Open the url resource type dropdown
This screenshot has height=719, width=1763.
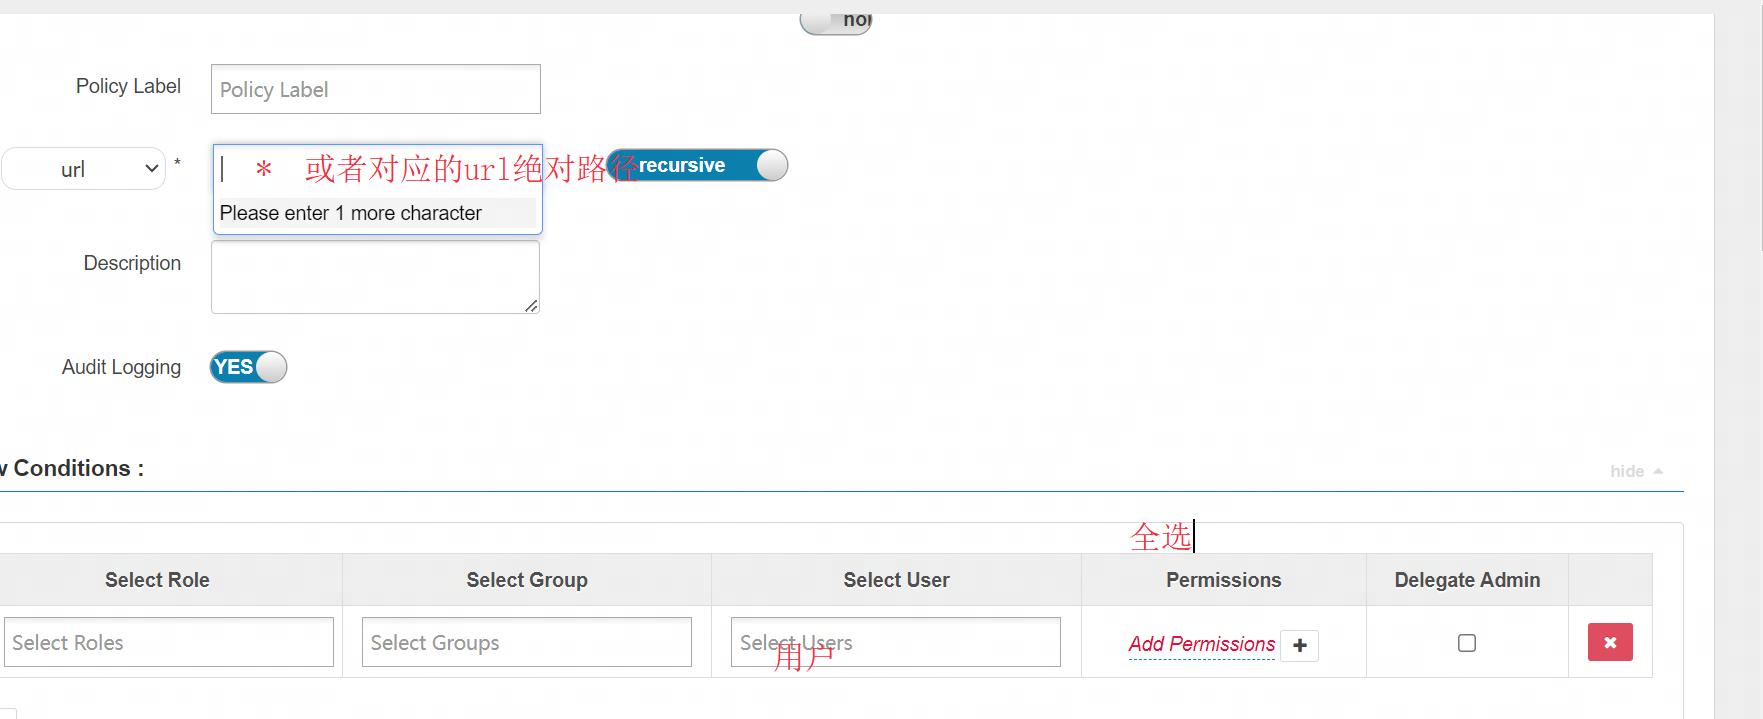84,169
